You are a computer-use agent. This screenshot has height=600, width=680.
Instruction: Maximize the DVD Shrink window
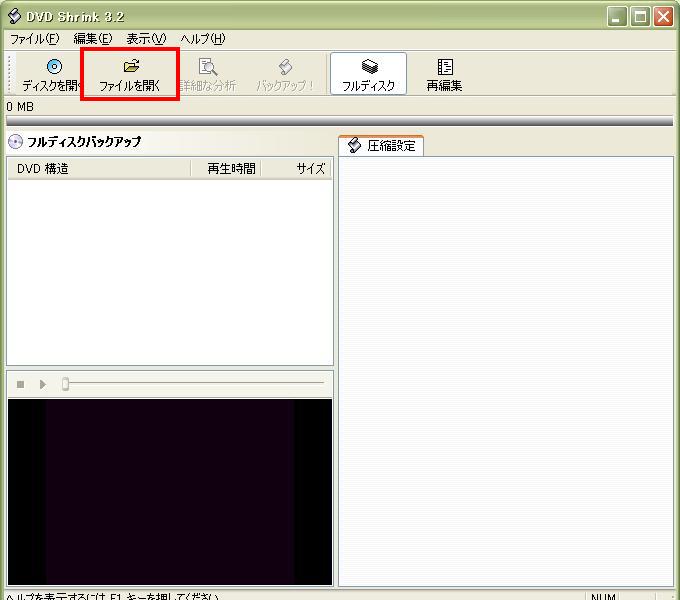pyautogui.click(x=640, y=17)
